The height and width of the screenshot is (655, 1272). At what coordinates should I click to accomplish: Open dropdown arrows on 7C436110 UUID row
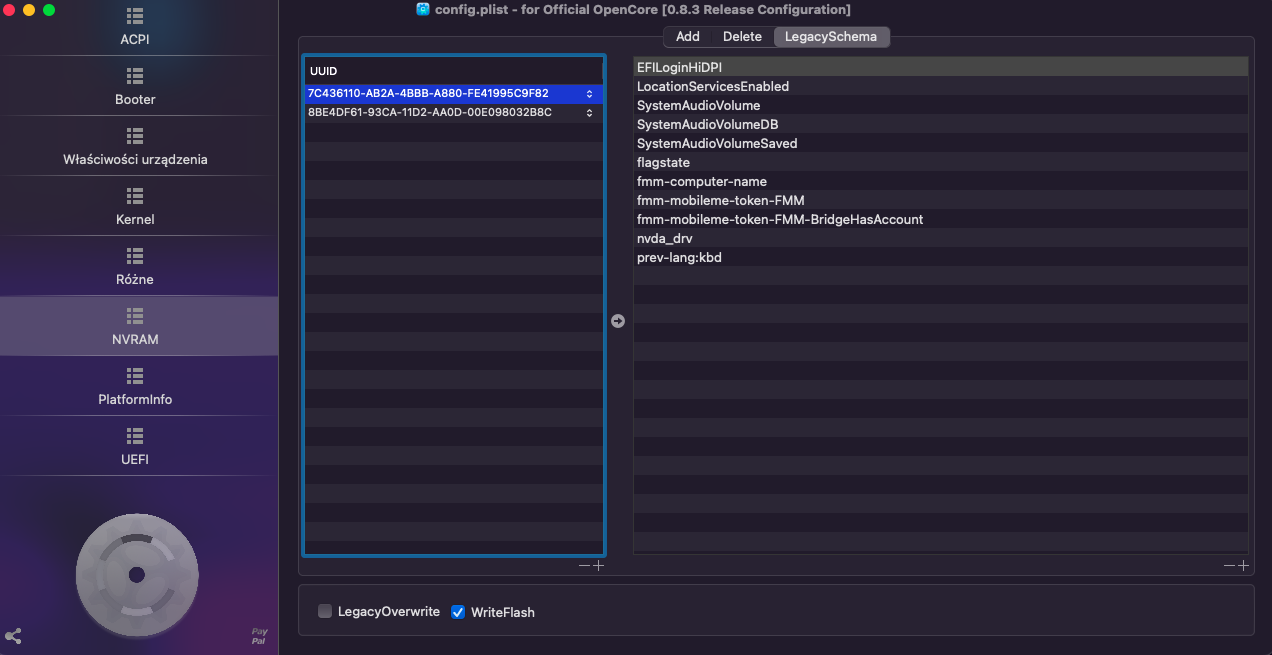(x=589, y=94)
